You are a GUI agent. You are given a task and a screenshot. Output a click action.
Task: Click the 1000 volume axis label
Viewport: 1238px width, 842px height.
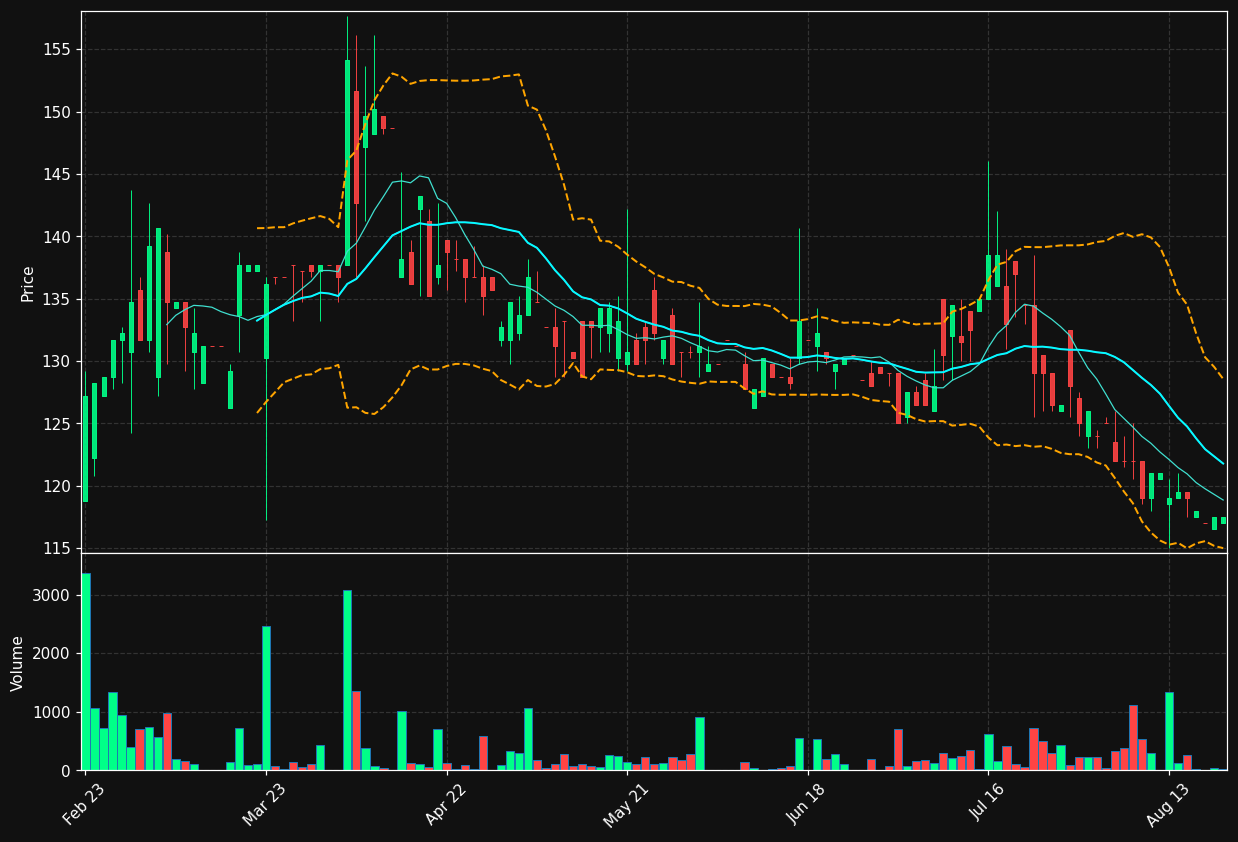coord(53,713)
